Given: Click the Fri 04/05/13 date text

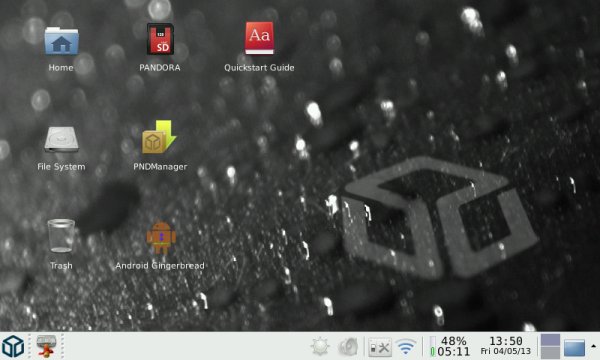Looking at the screenshot, I should tap(505, 351).
